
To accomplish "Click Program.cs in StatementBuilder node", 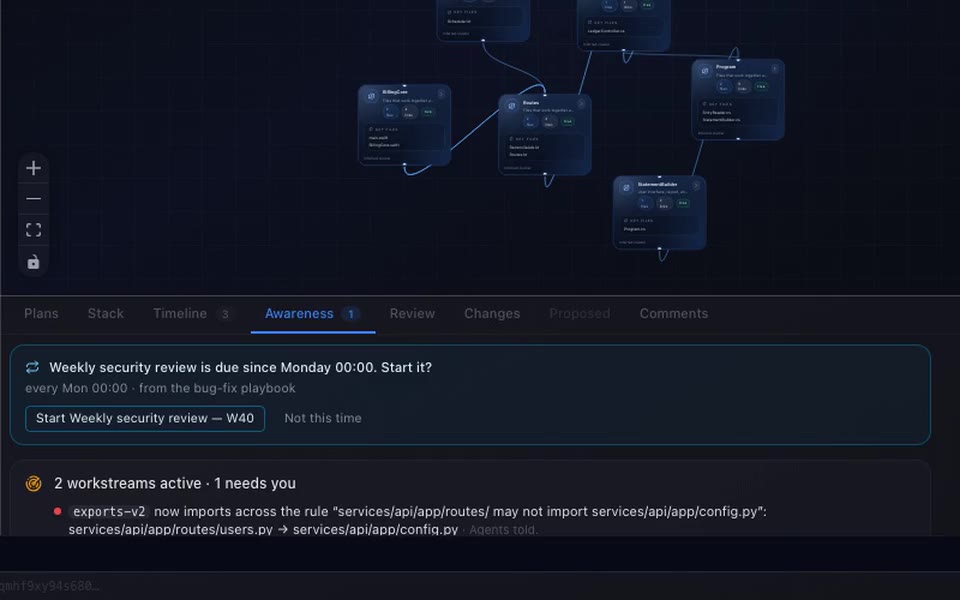I will click(634, 229).
